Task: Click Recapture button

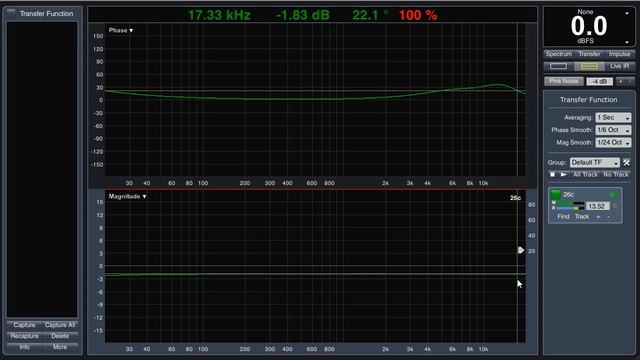Action: pyautogui.click(x=24, y=336)
